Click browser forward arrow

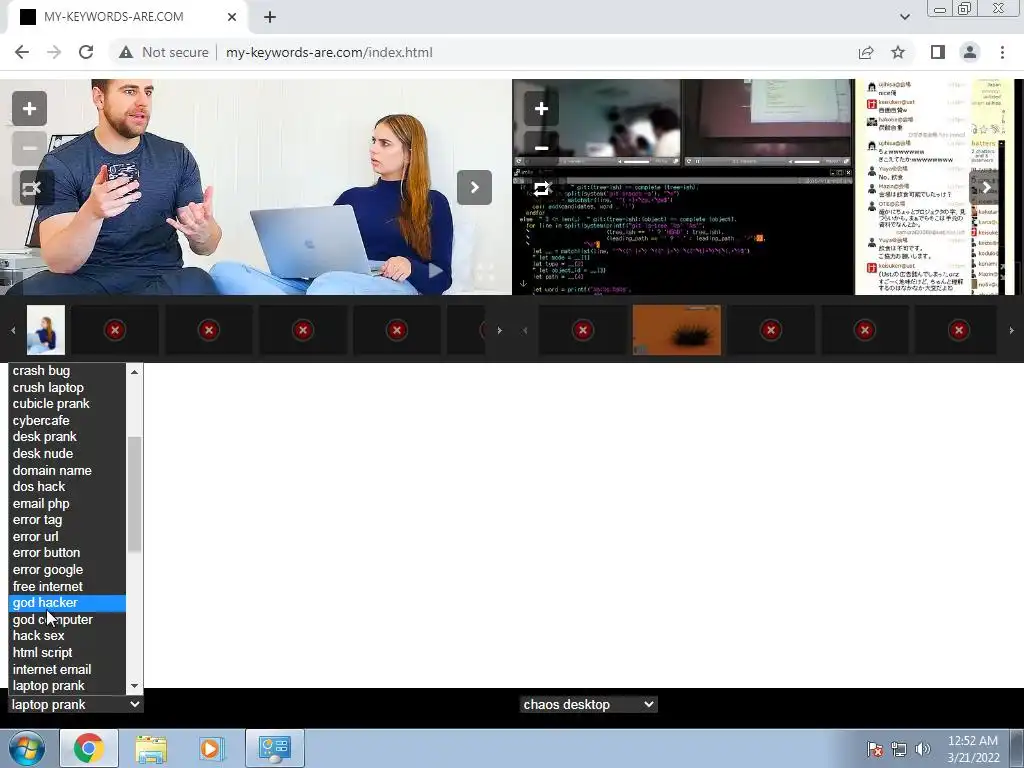tap(54, 52)
